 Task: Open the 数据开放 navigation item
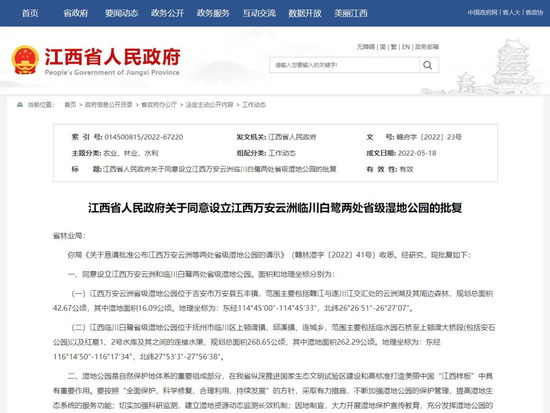pos(305,13)
